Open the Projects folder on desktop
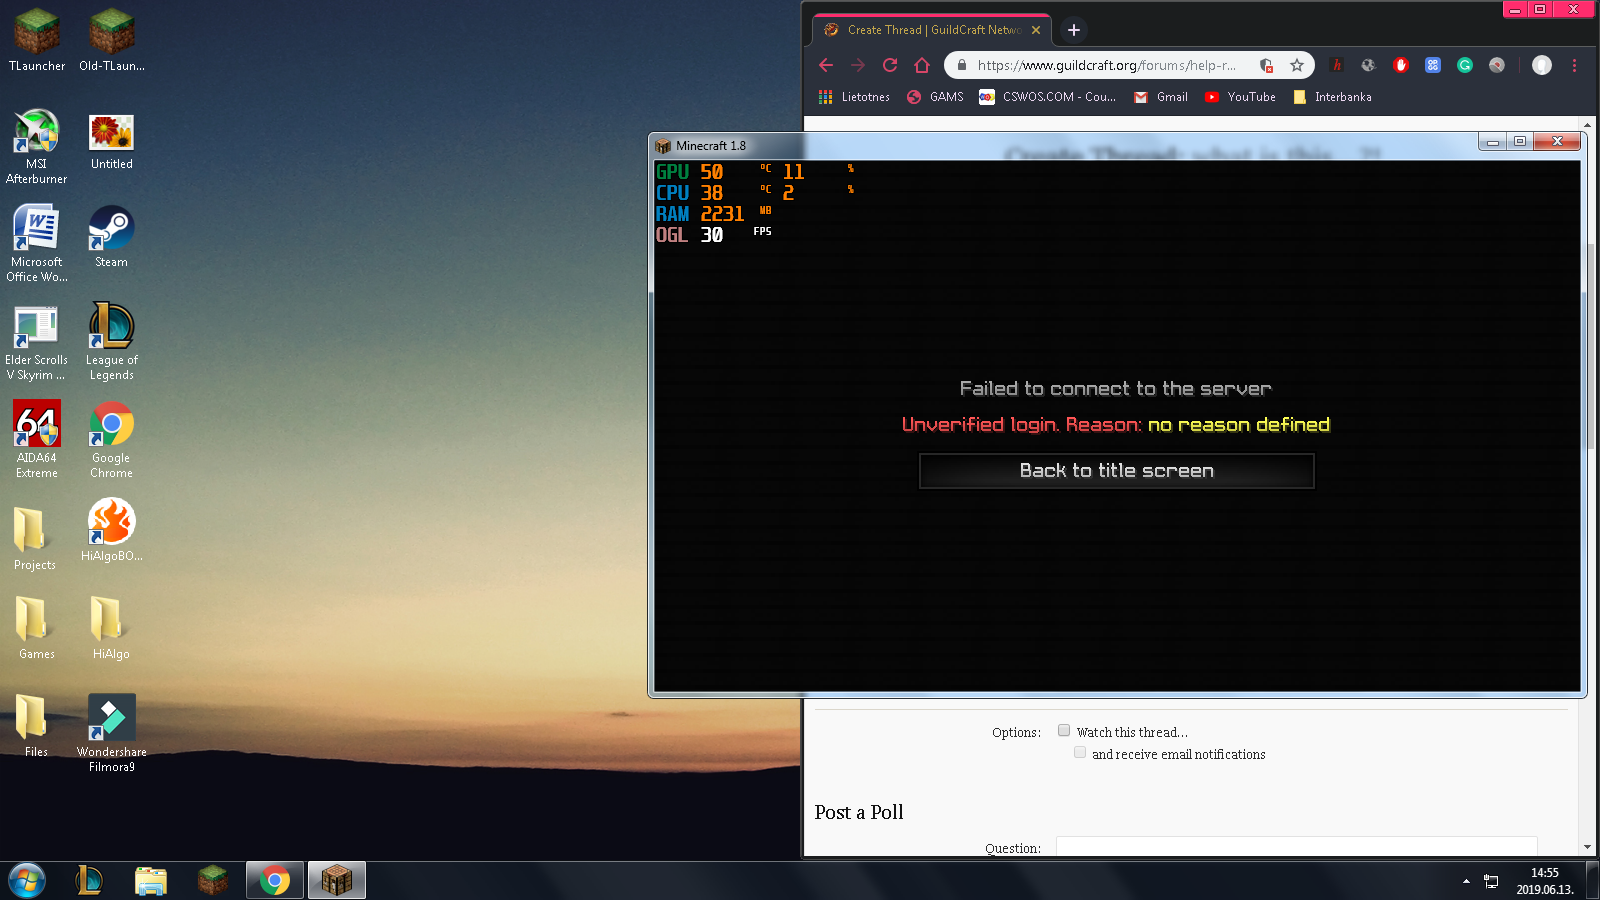This screenshot has width=1600, height=900. pos(35,538)
